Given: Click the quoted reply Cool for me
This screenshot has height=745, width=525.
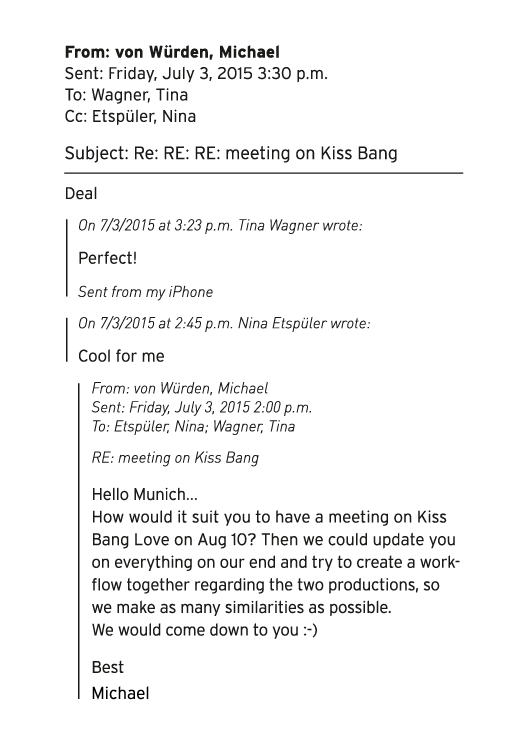Looking at the screenshot, I should click(121, 356).
